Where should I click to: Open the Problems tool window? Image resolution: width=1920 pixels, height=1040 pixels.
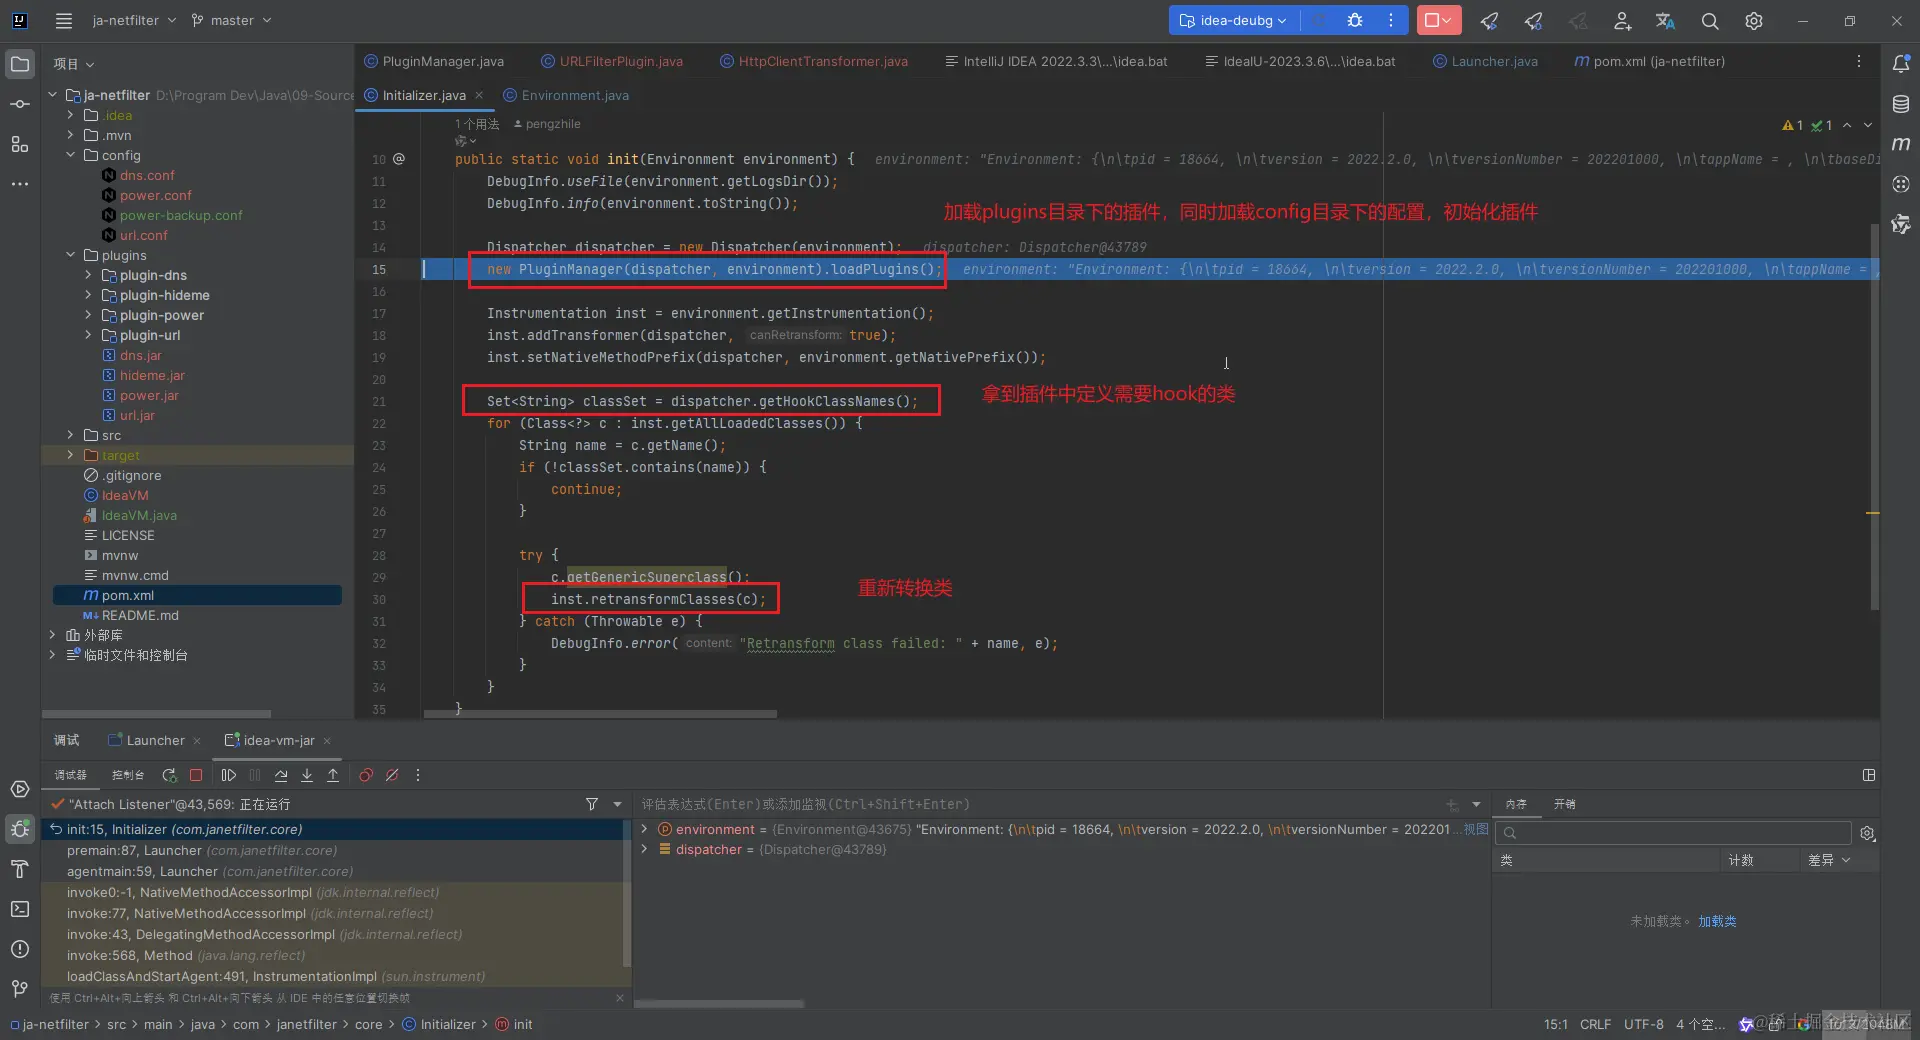pyautogui.click(x=20, y=949)
